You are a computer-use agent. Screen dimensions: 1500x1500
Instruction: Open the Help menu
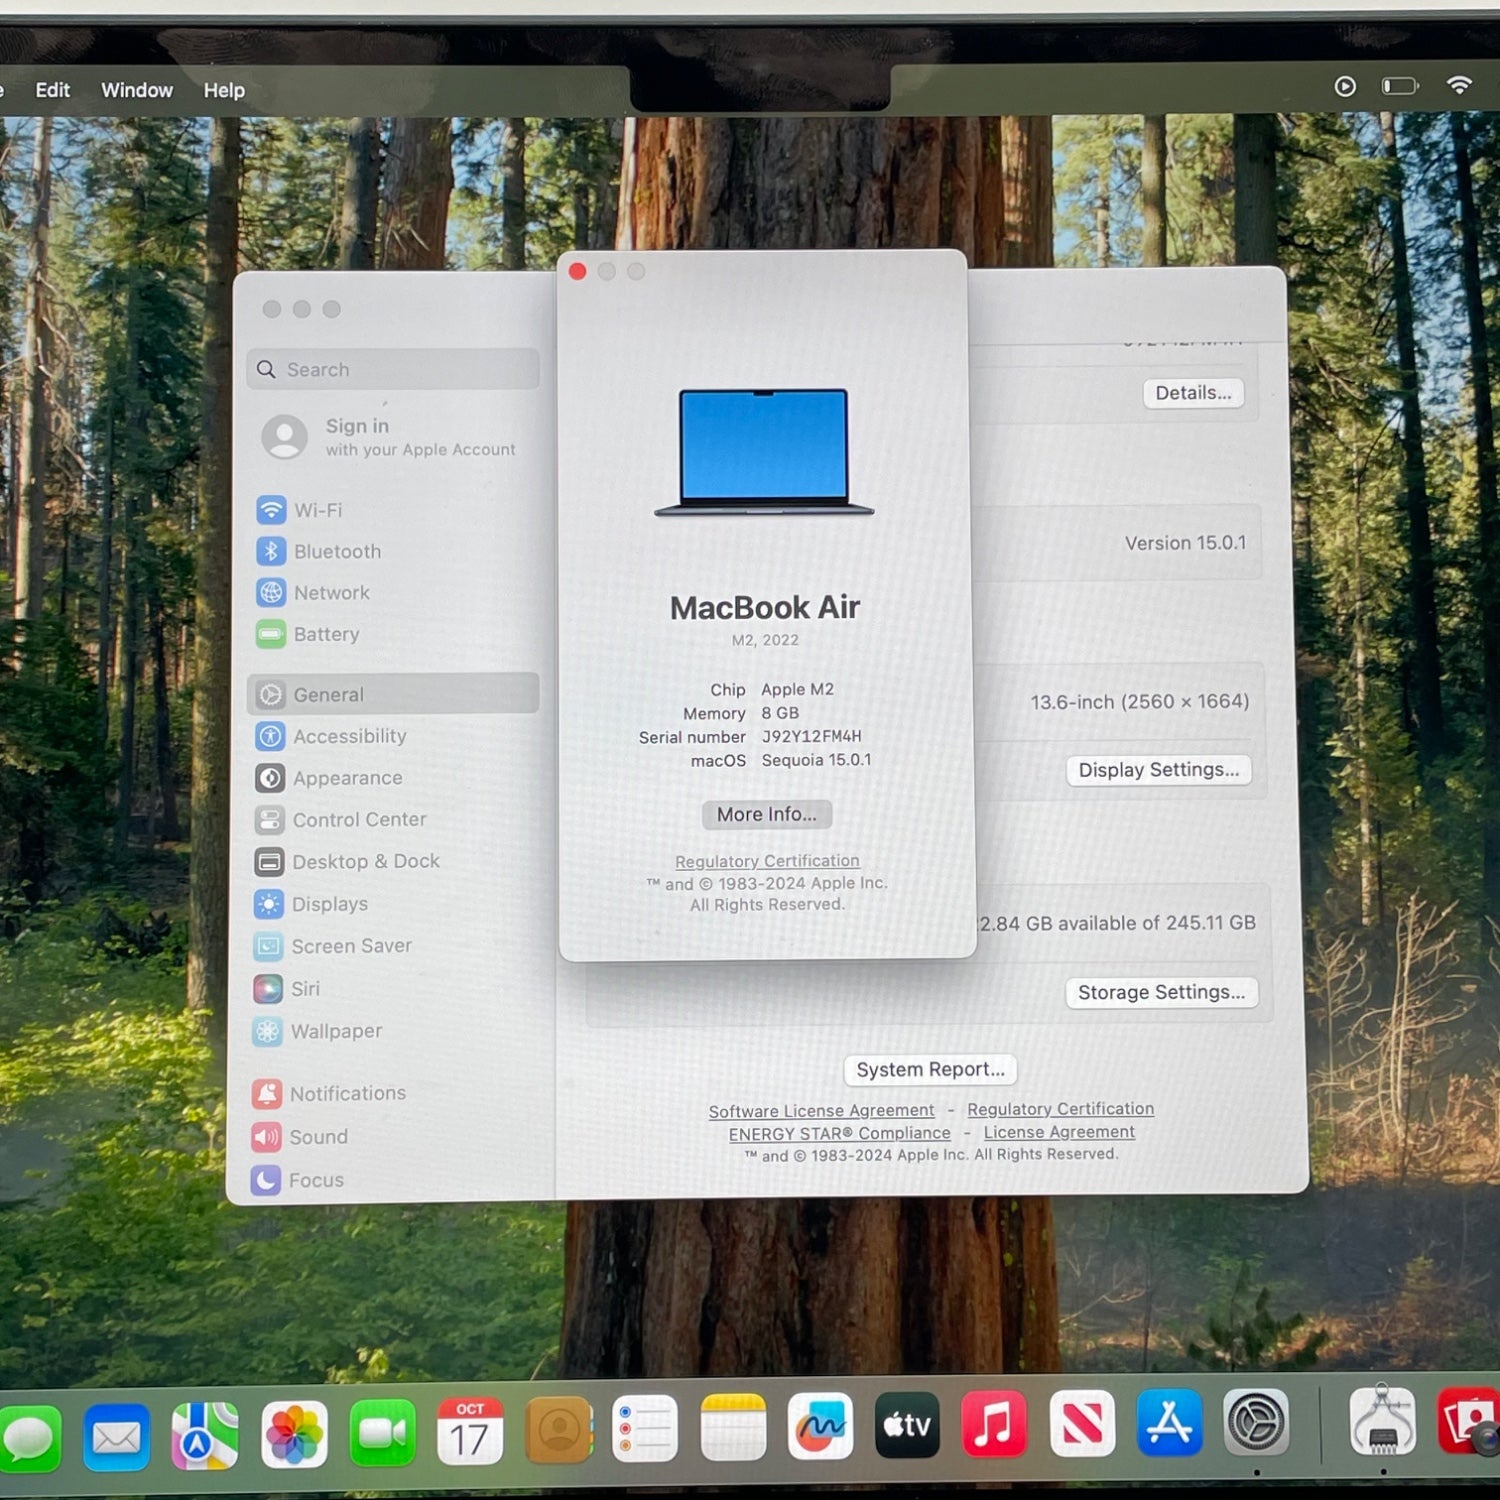(224, 90)
